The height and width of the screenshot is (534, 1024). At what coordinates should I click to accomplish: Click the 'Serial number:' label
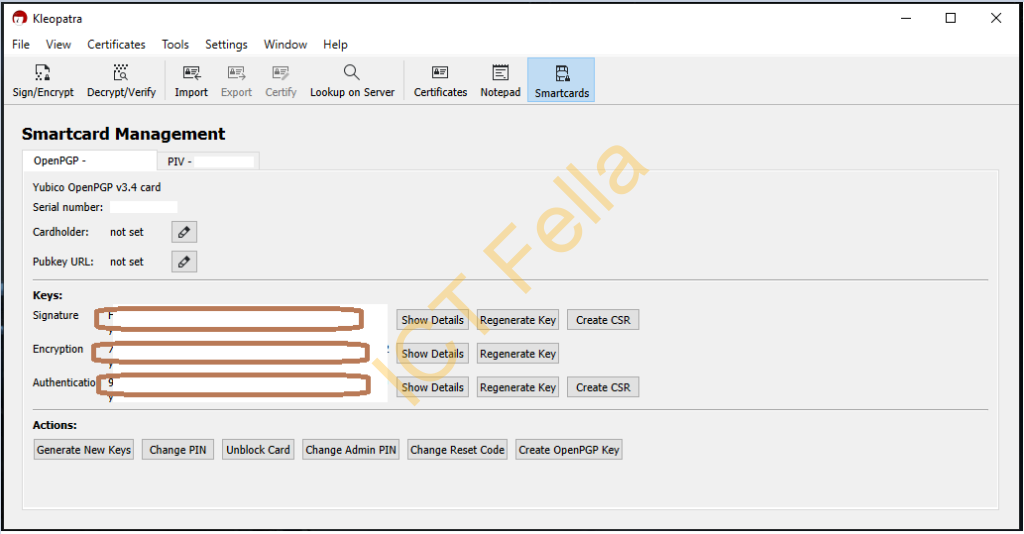(x=68, y=207)
